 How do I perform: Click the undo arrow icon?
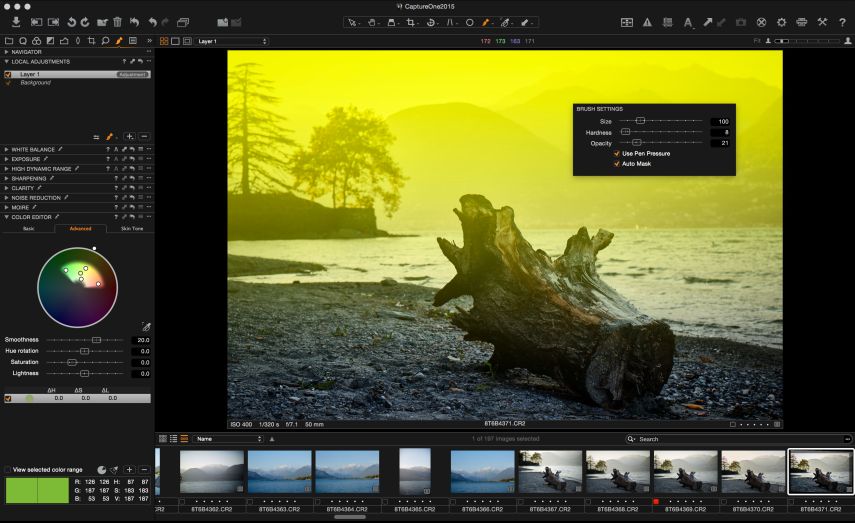(x=153, y=22)
